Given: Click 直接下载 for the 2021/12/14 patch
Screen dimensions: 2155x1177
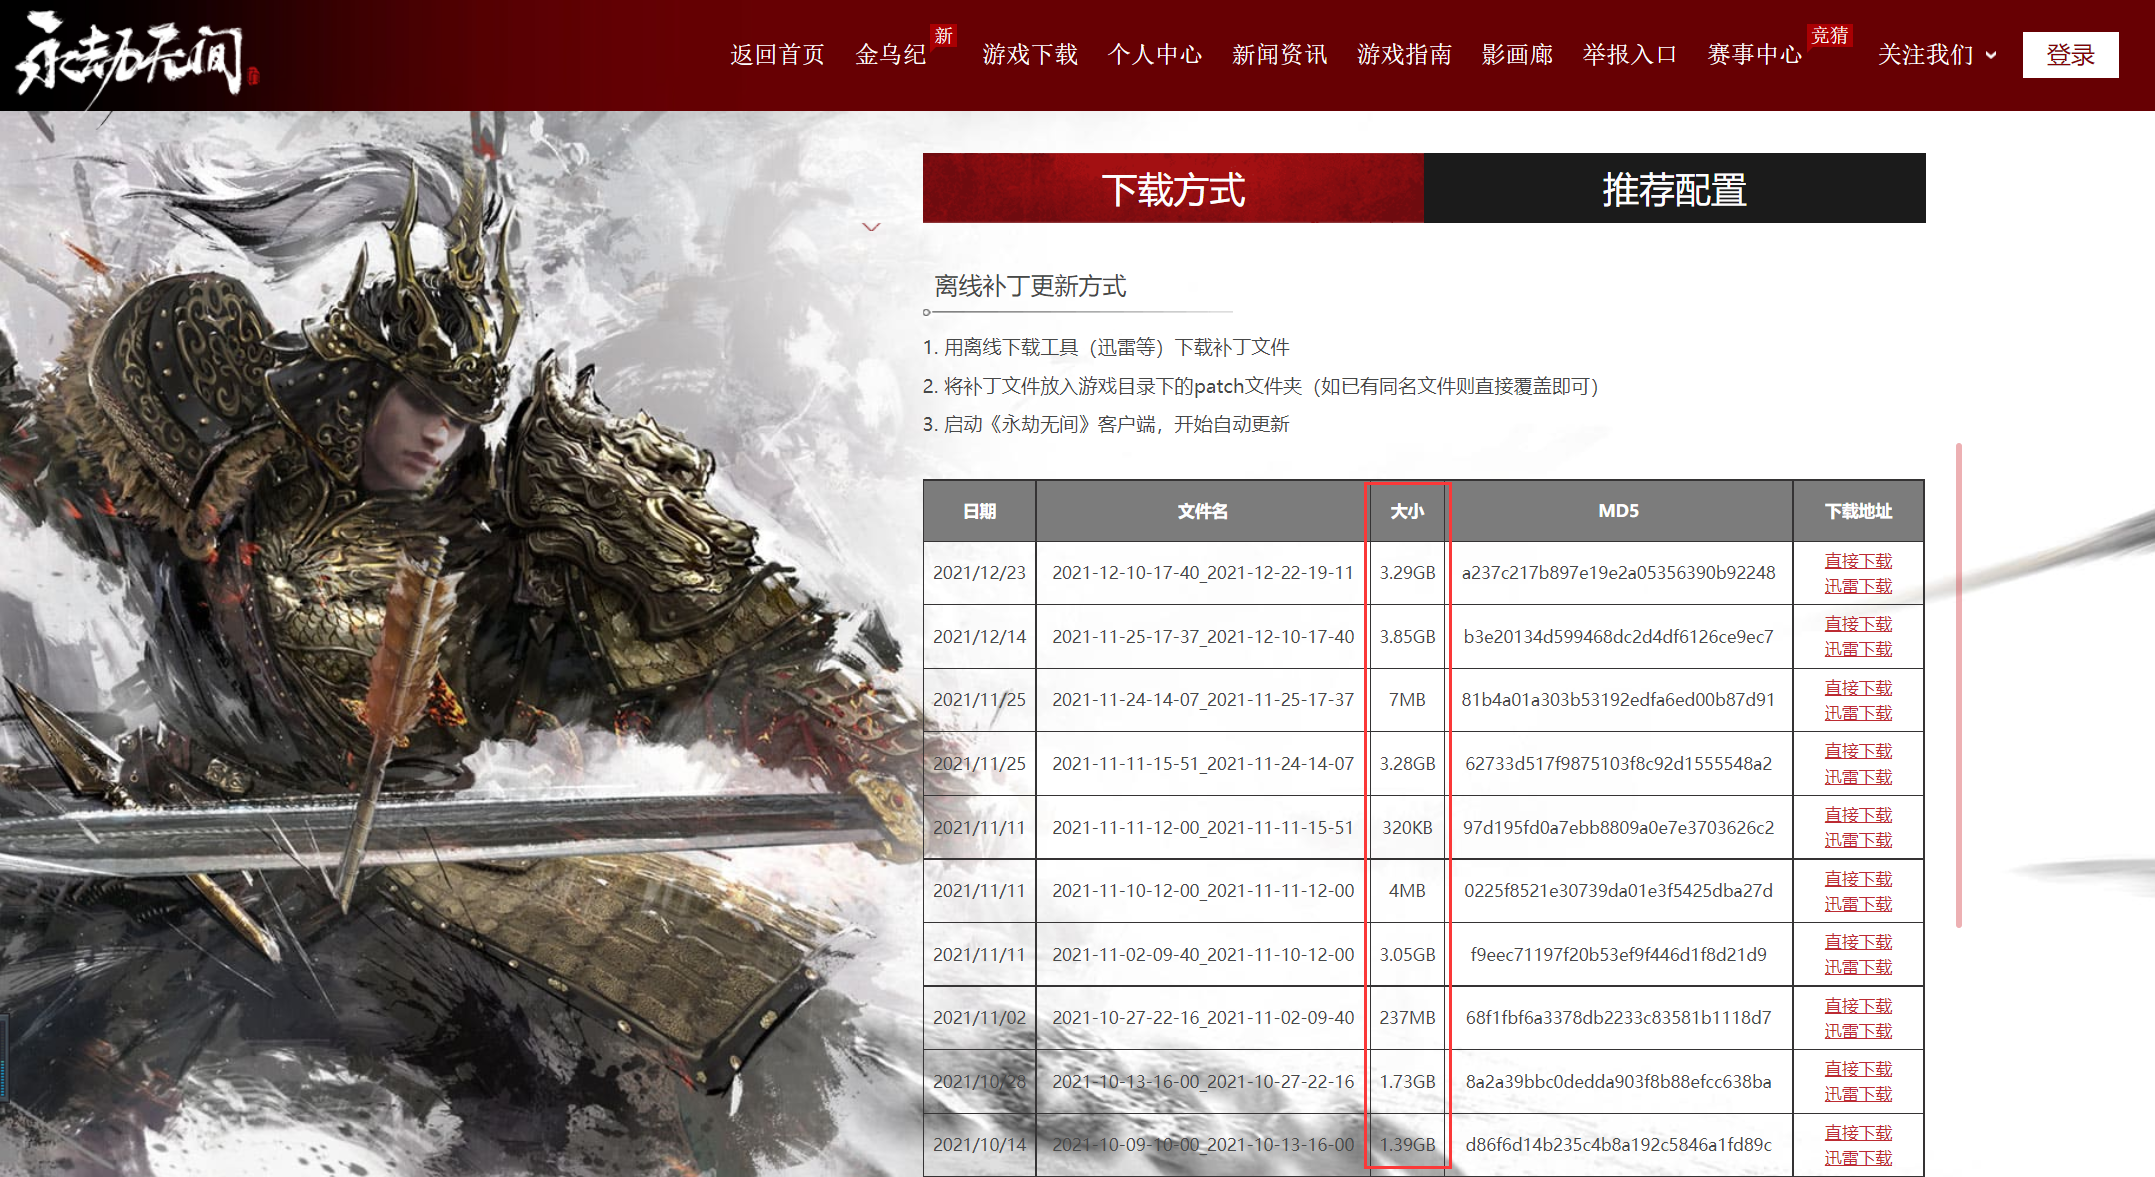Looking at the screenshot, I should [1858, 624].
